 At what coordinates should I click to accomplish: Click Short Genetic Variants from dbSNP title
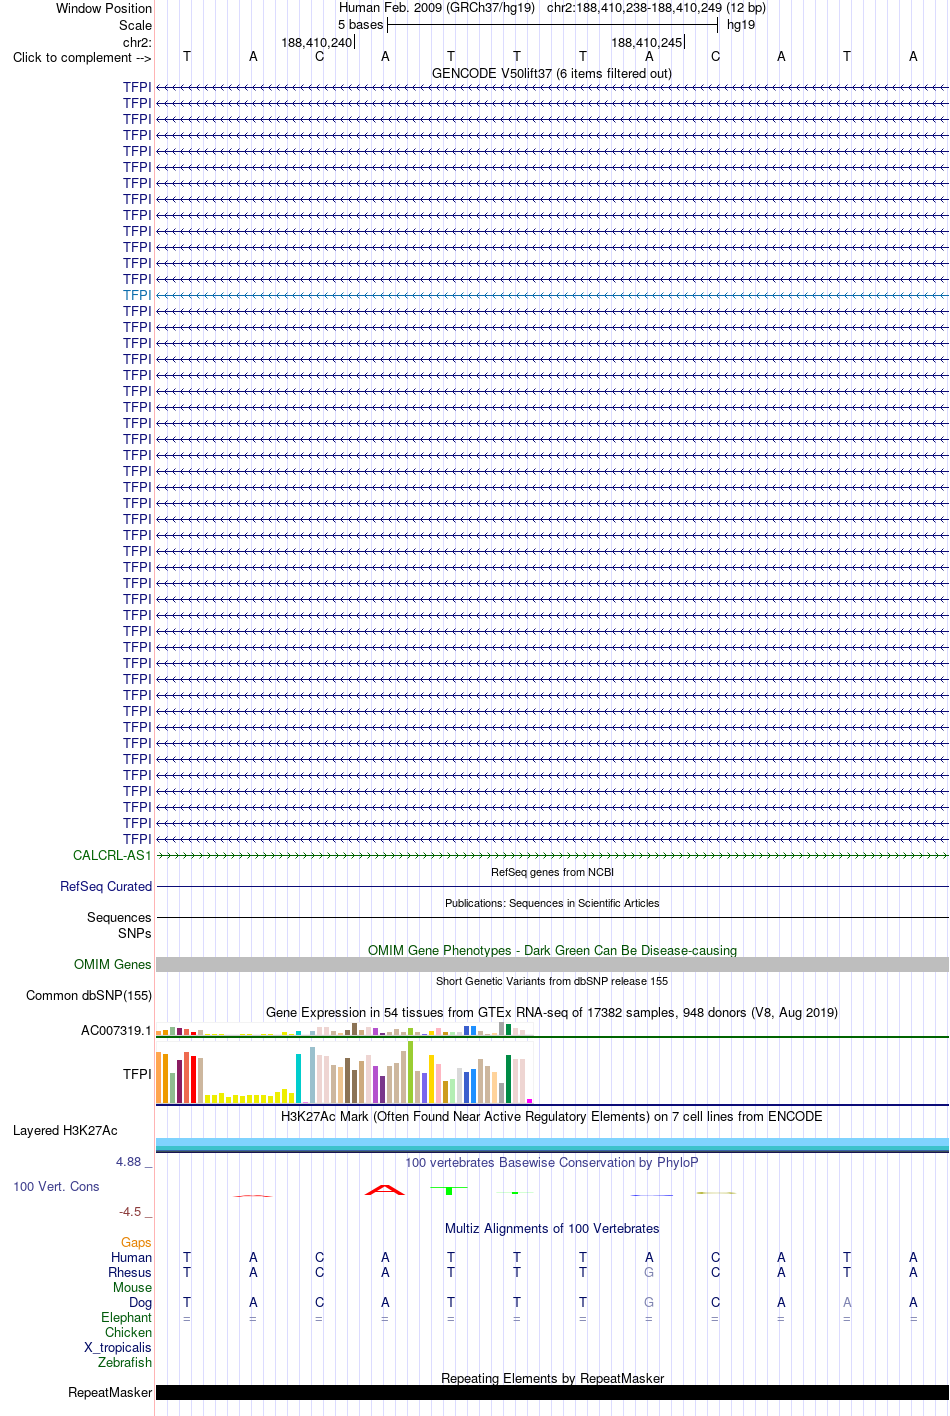tap(552, 981)
